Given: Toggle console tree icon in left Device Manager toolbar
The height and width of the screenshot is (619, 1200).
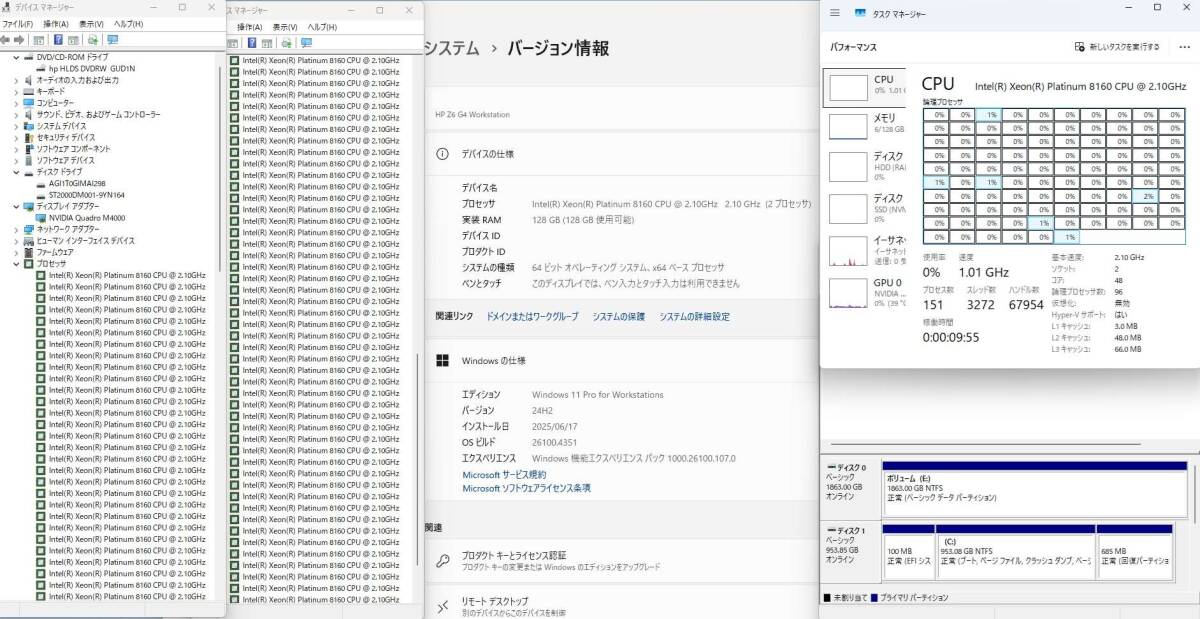Looking at the screenshot, I should tap(38, 40).
